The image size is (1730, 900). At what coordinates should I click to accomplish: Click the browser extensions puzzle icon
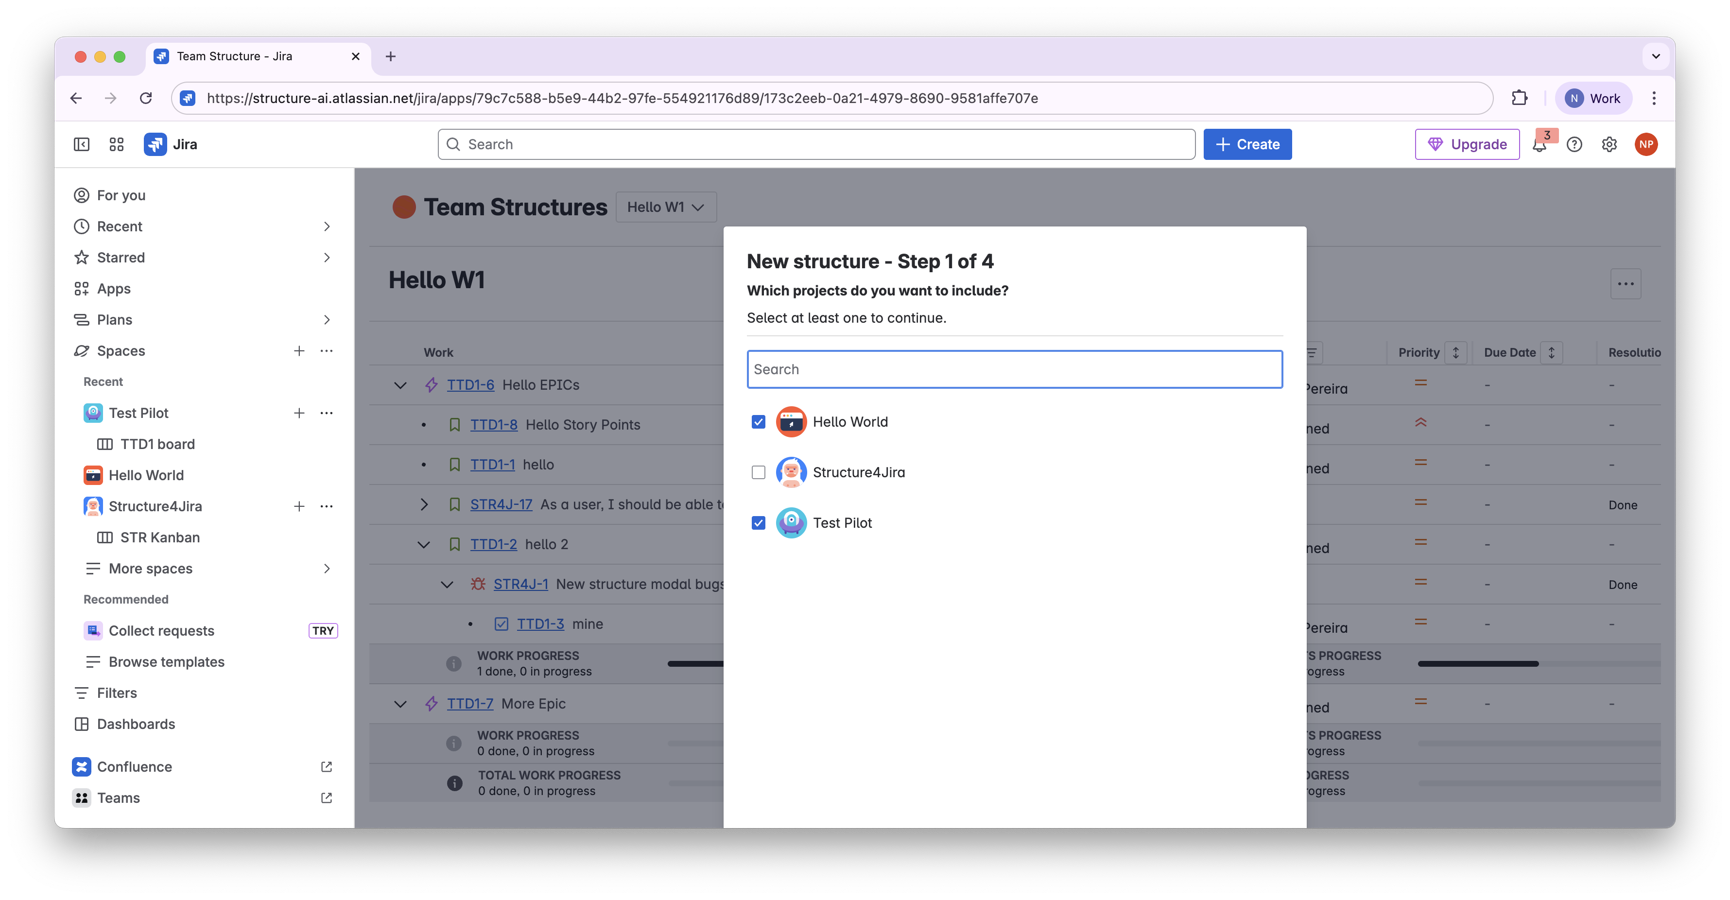1519,98
